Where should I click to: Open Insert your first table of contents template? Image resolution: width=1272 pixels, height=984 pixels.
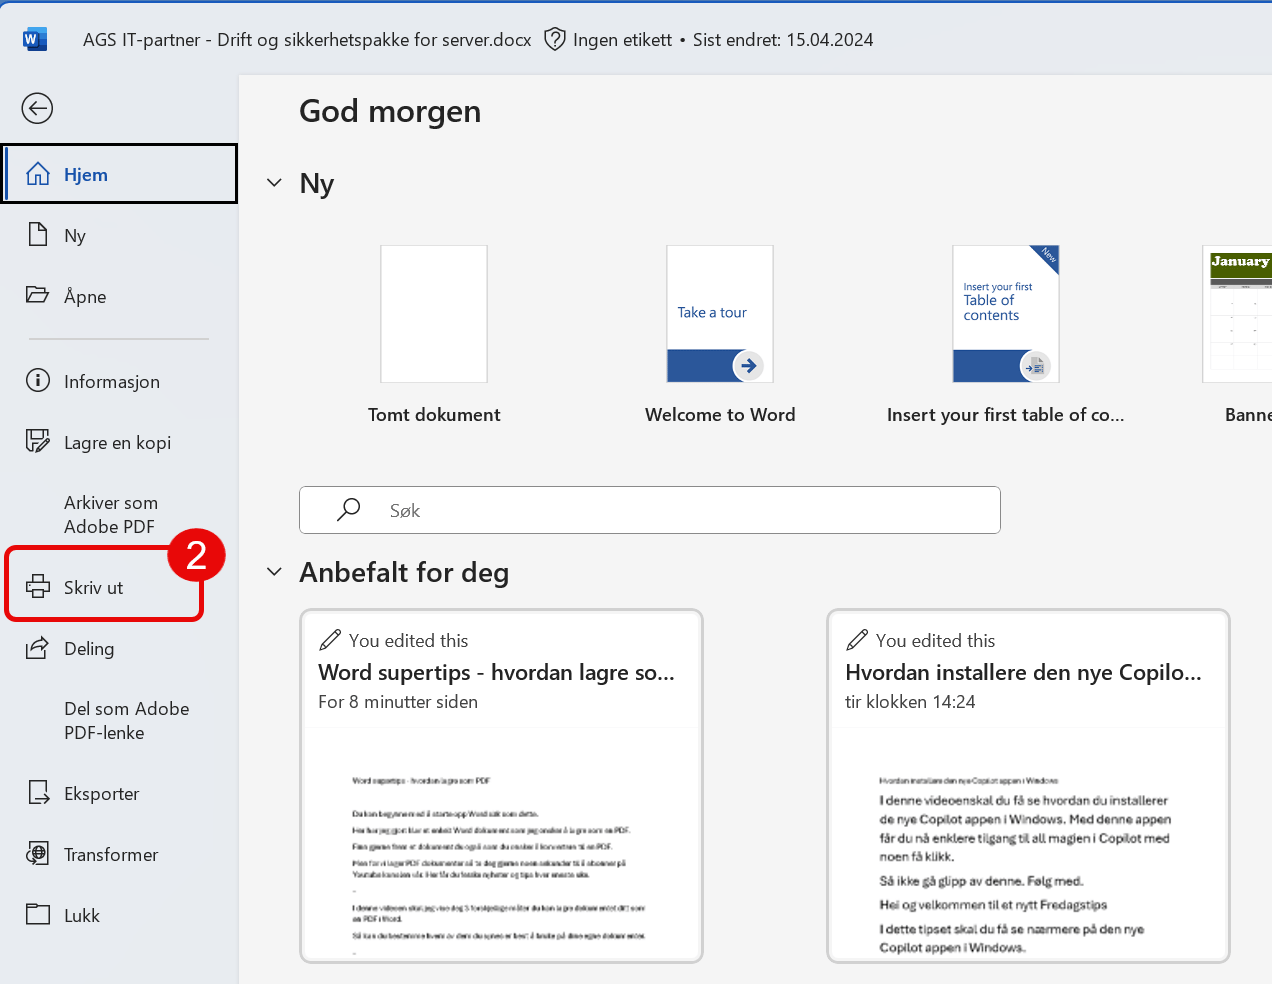click(x=1006, y=314)
